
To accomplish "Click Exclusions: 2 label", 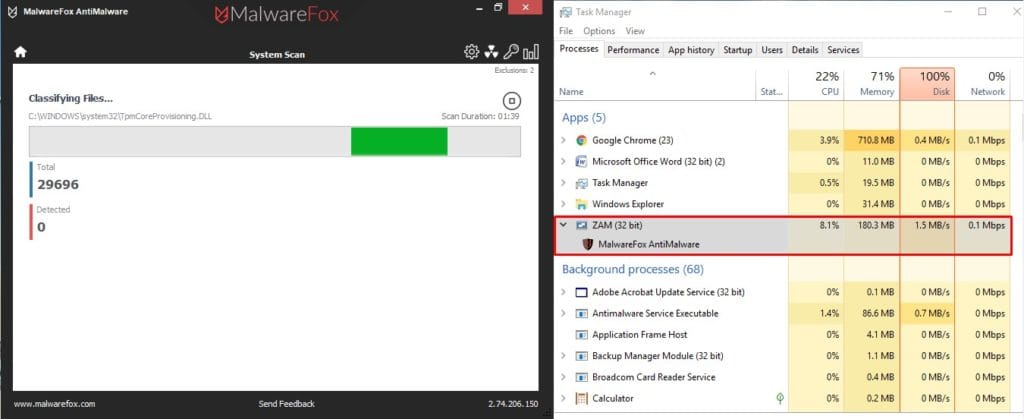I will pos(514,70).
